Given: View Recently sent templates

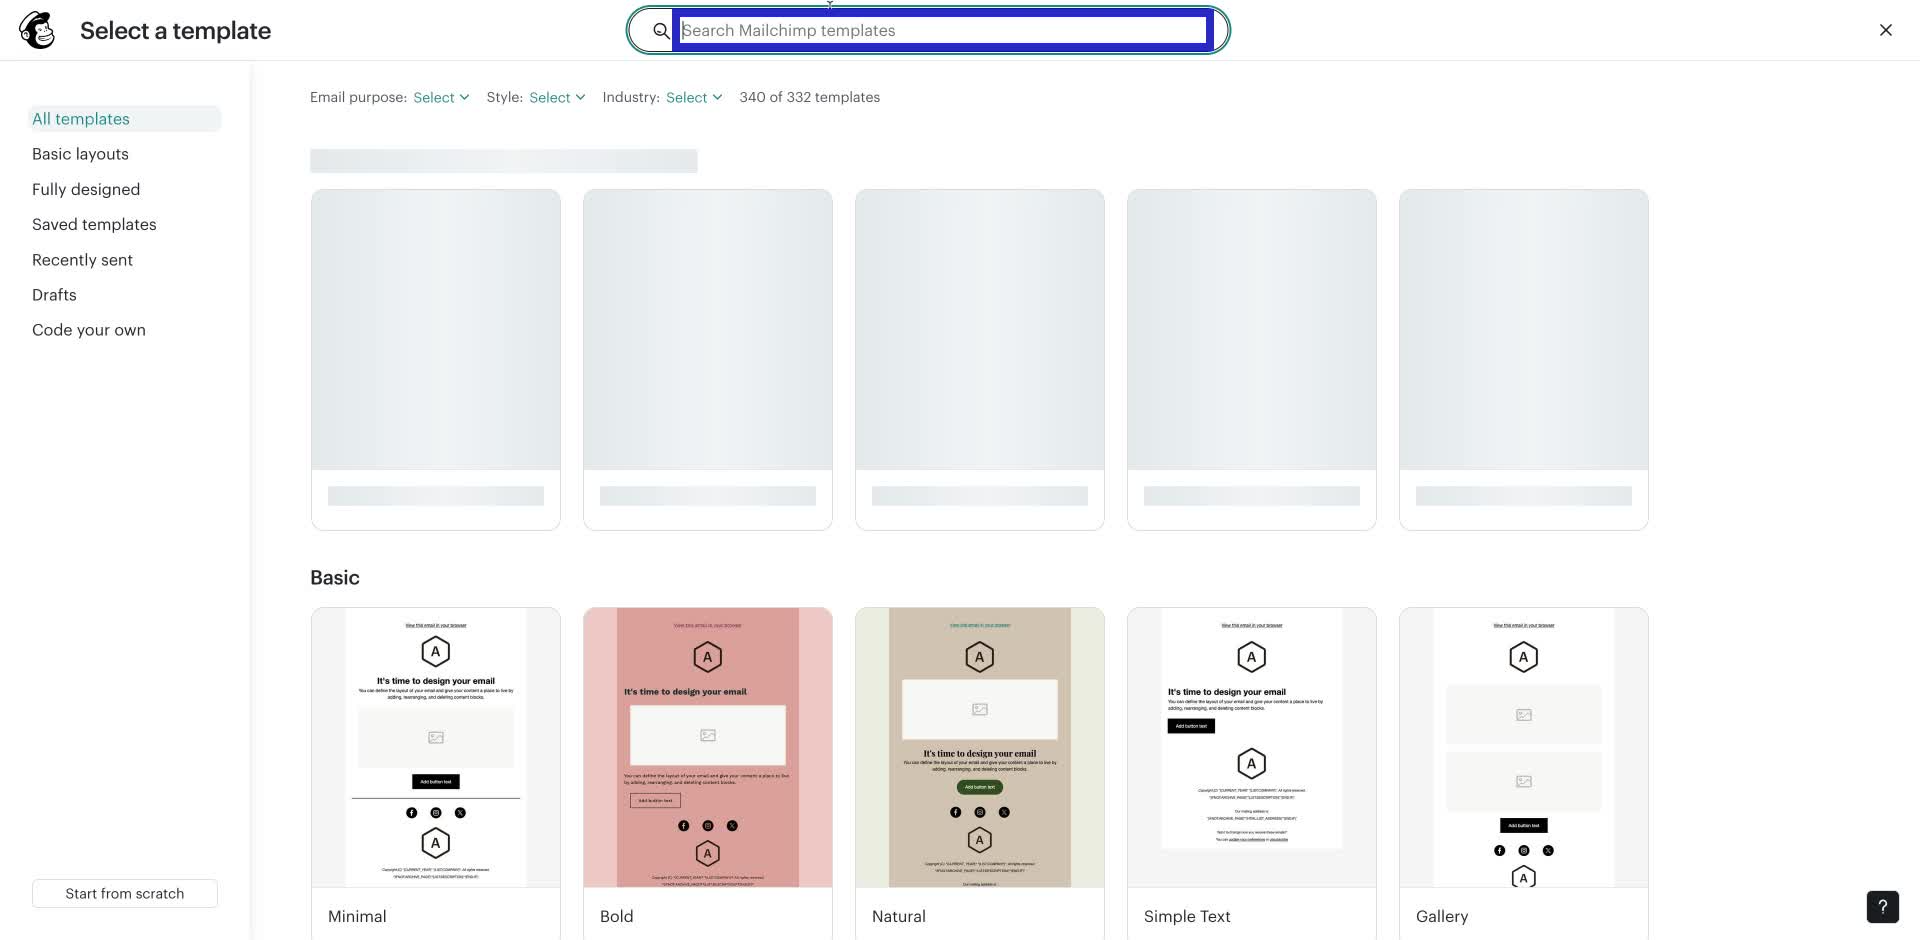Looking at the screenshot, I should coord(82,259).
